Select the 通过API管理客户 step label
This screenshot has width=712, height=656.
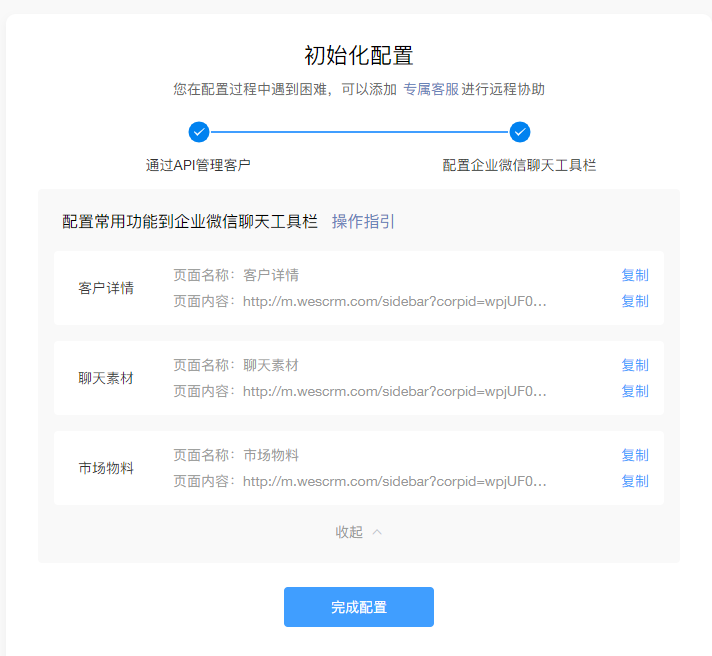pyautogui.click(x=198, y=165)
